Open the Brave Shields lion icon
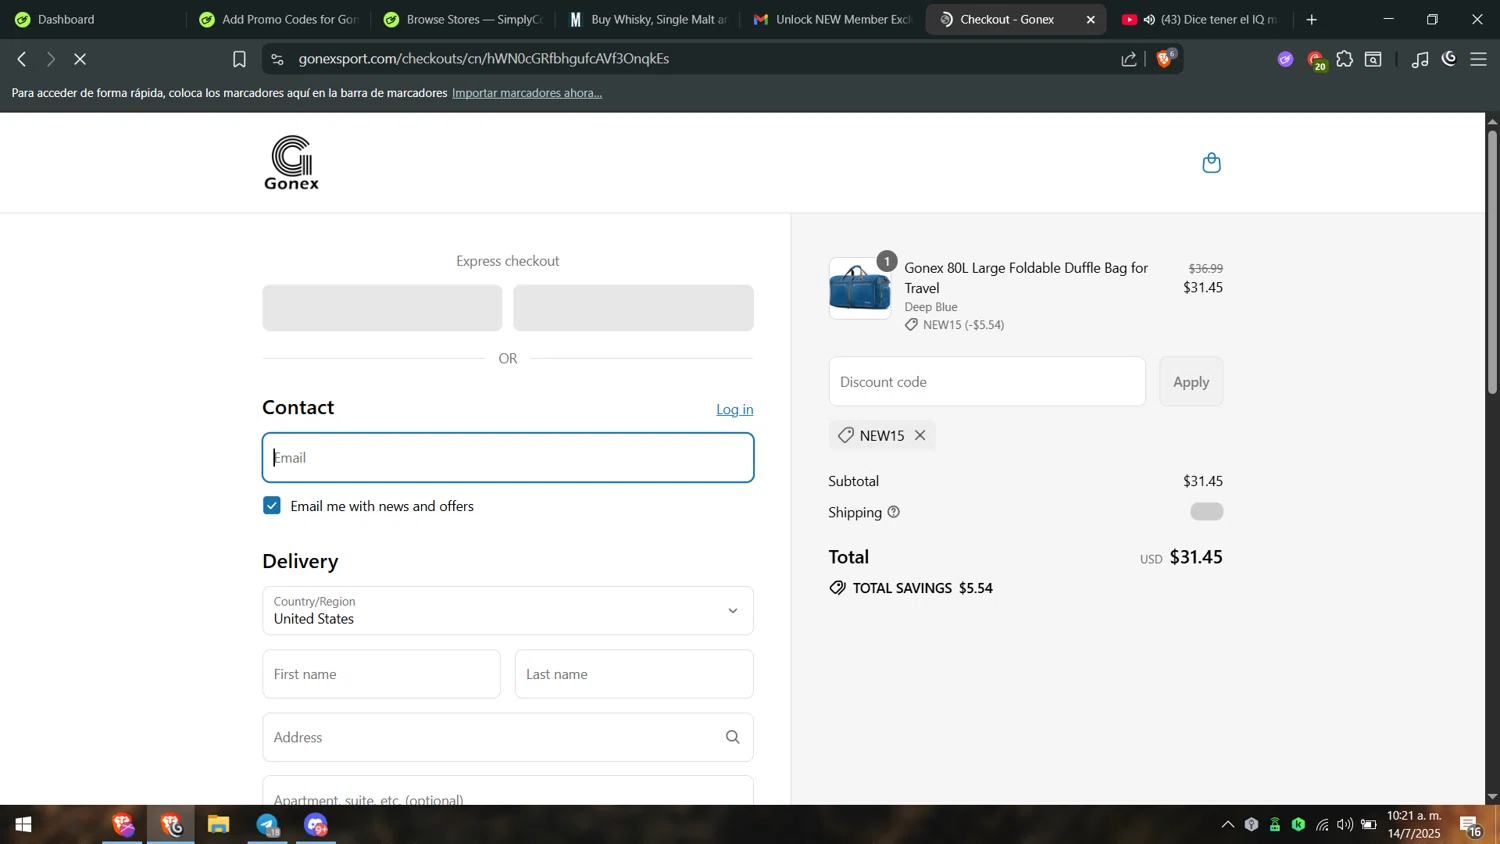 1165,59
